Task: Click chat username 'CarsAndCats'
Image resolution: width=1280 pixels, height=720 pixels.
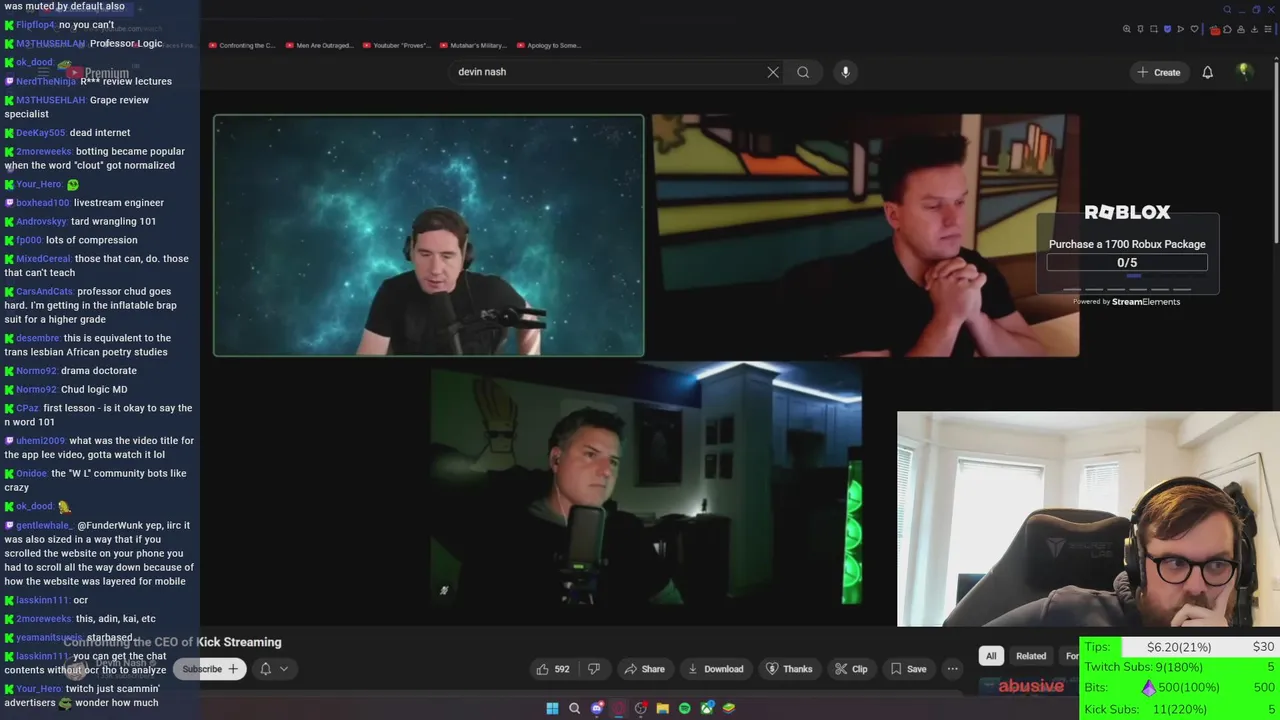Action: click(x=44, y=292)
